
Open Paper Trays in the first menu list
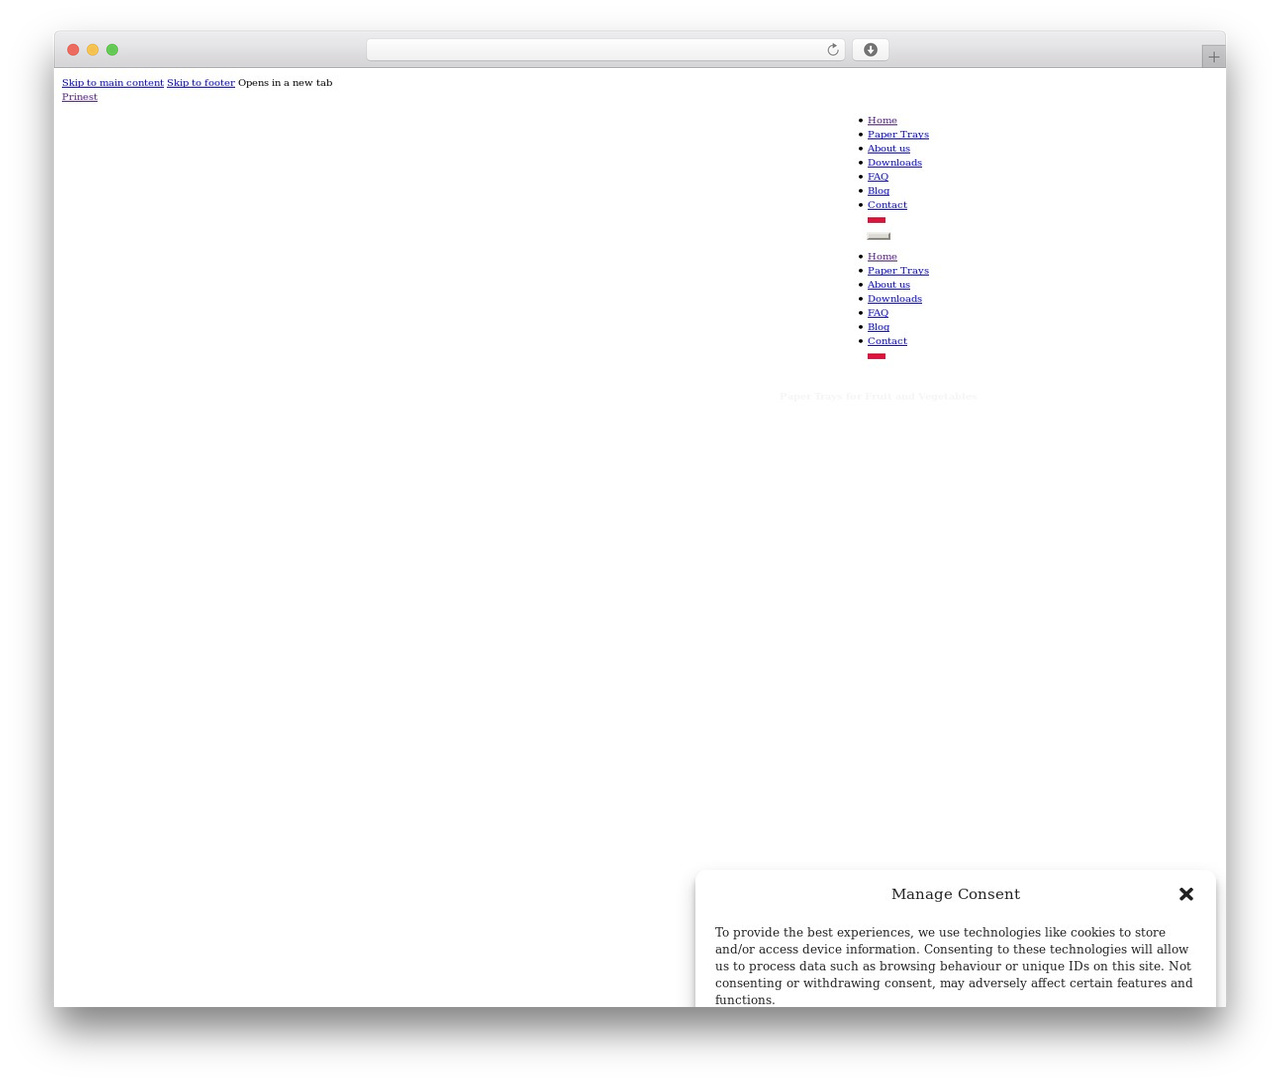click(x=898, y=135)
